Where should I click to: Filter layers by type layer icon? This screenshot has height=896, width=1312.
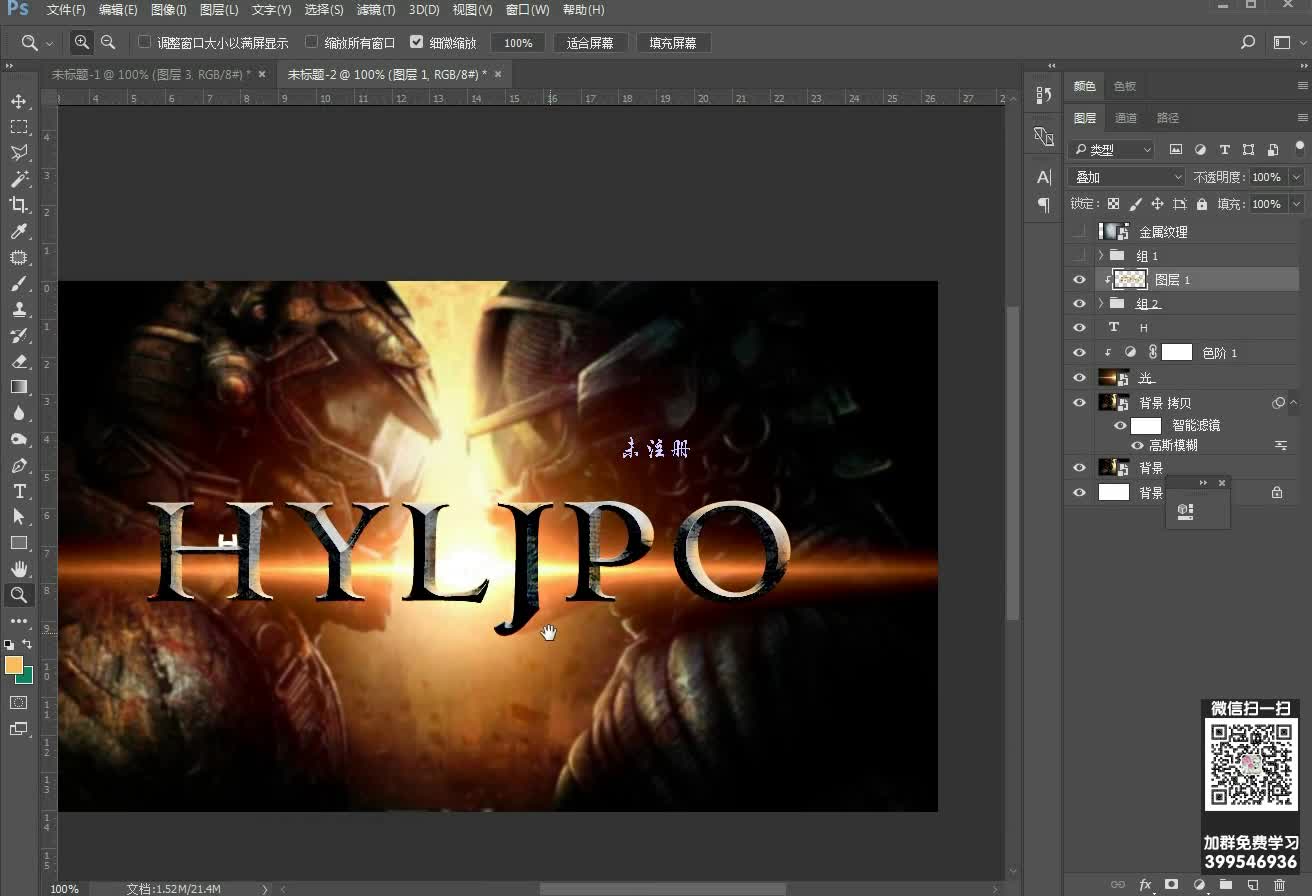click(x=1224, y=150)
